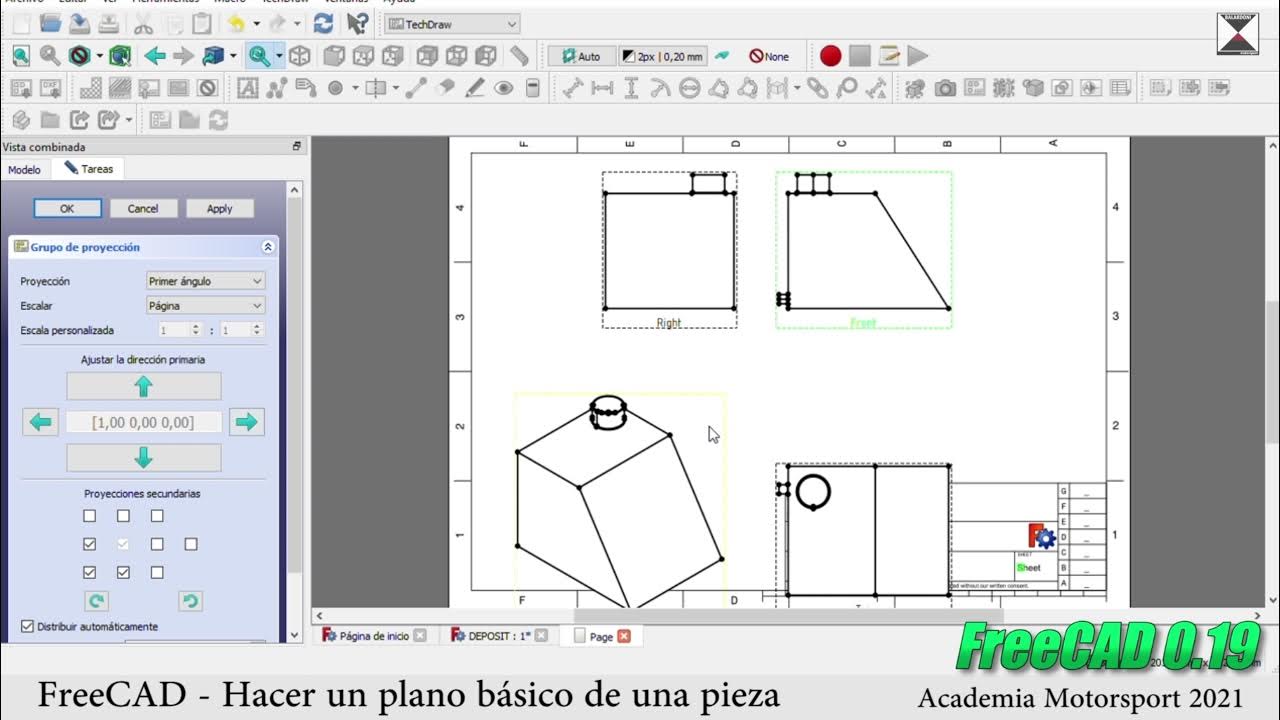Click the OK button
This screenshot has height=720, width=1280.
pos(67,208)
